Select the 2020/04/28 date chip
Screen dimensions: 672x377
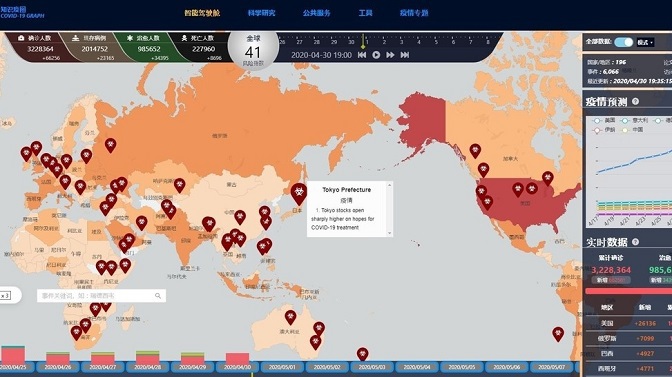[147, 367]
